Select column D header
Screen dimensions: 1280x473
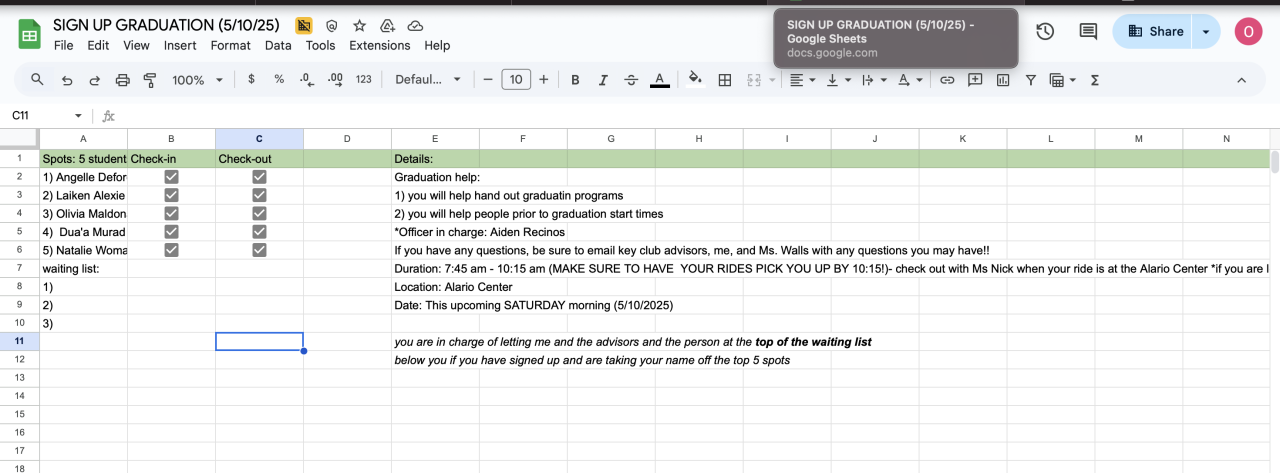[347, 139]
